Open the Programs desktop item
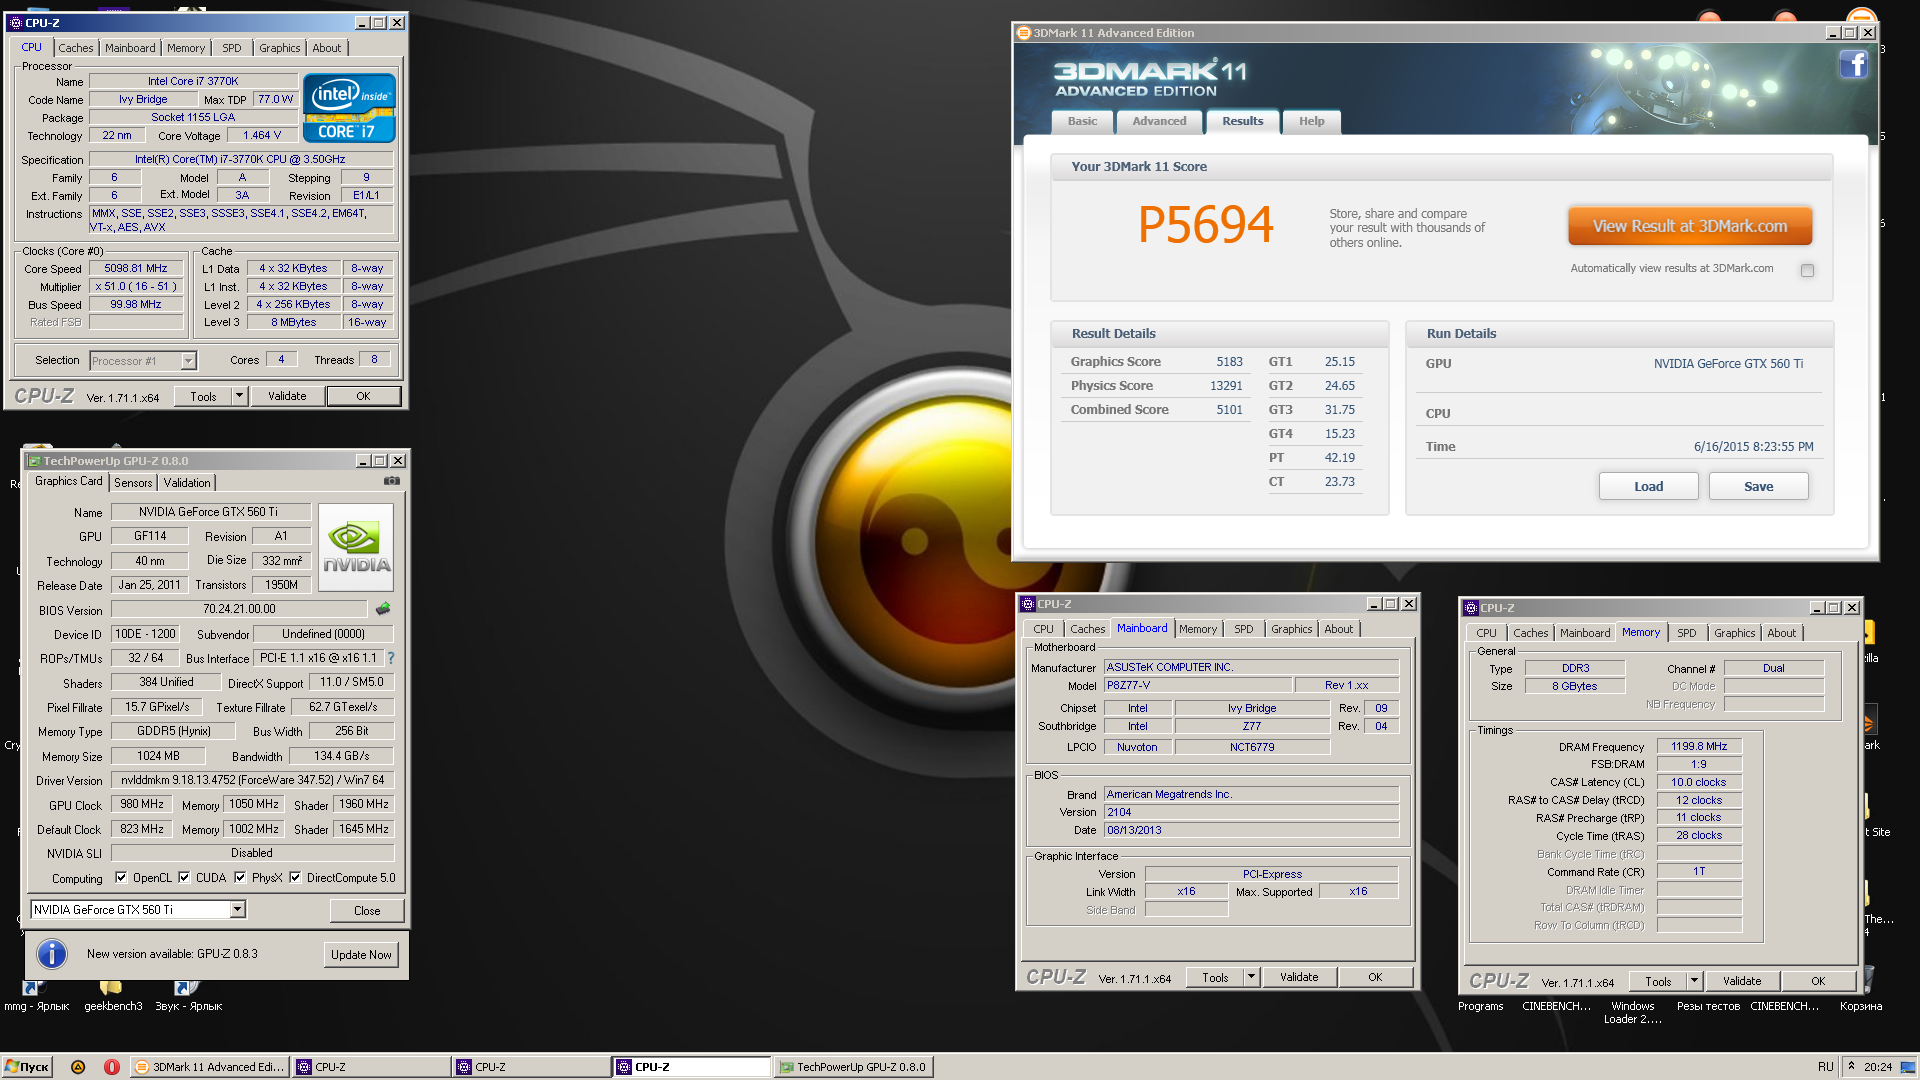The width and height of the screenshot is (1920, 1080). [x=1480, y=1006]
